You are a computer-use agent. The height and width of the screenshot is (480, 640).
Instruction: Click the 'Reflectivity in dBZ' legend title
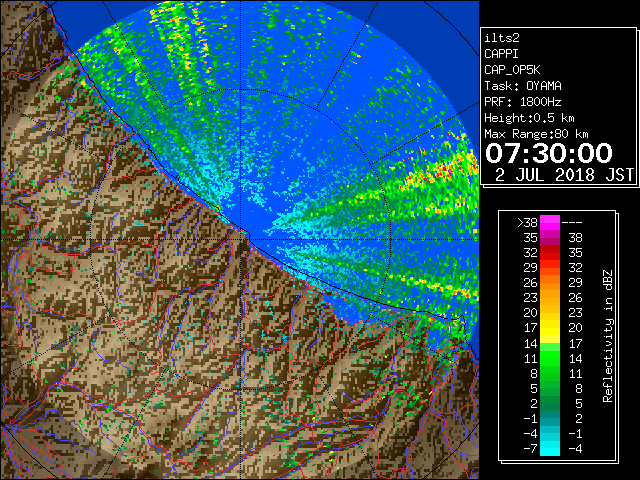pyautogui.click(x=607, y=336)
